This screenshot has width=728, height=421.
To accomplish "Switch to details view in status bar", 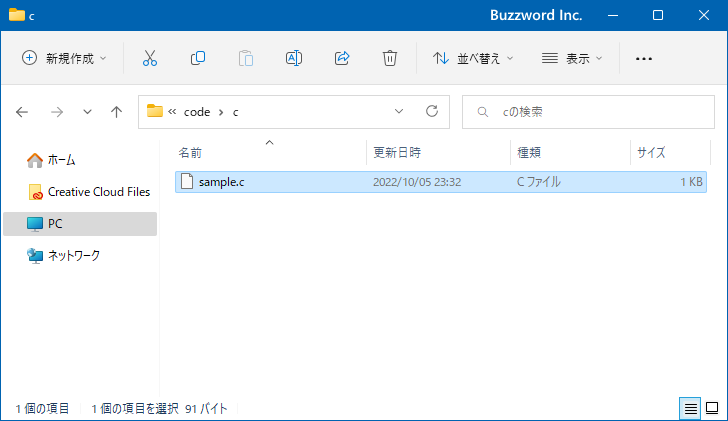I will point(690,408).
